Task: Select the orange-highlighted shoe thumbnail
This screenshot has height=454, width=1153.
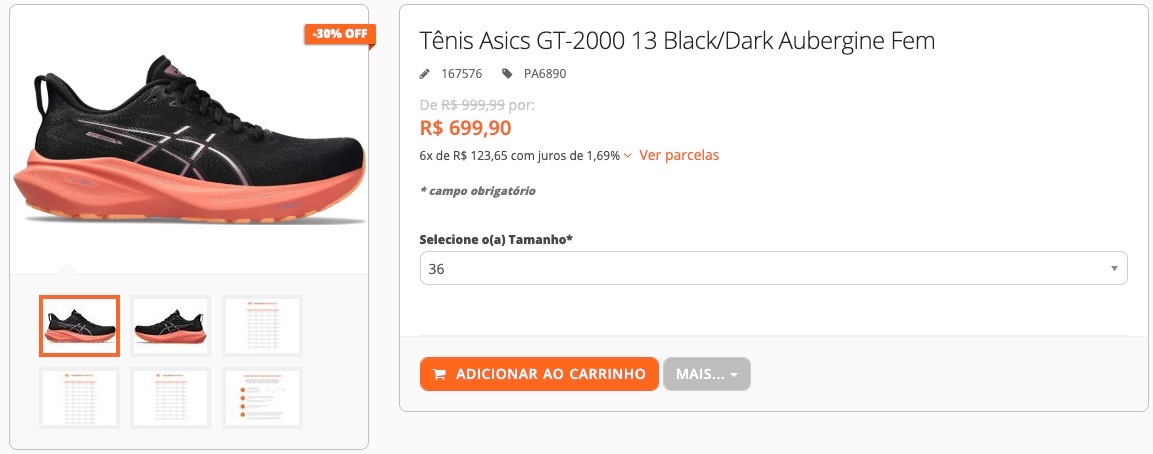Action: pos(80,326)
